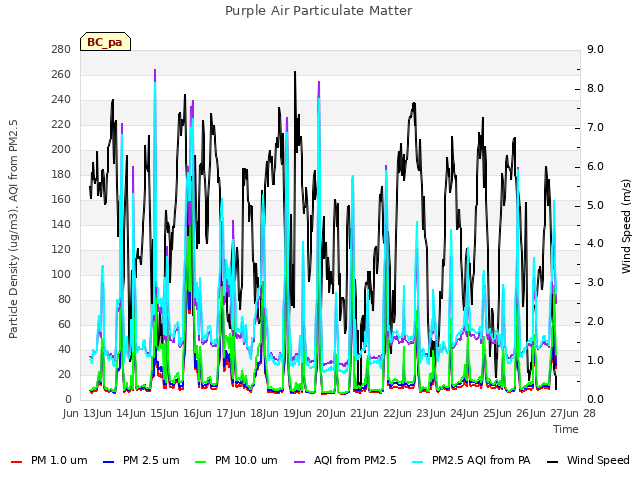Click the 8.0 tick on wind speed axis
This screenshot has width=640, height=480.
tap(595, 89)
